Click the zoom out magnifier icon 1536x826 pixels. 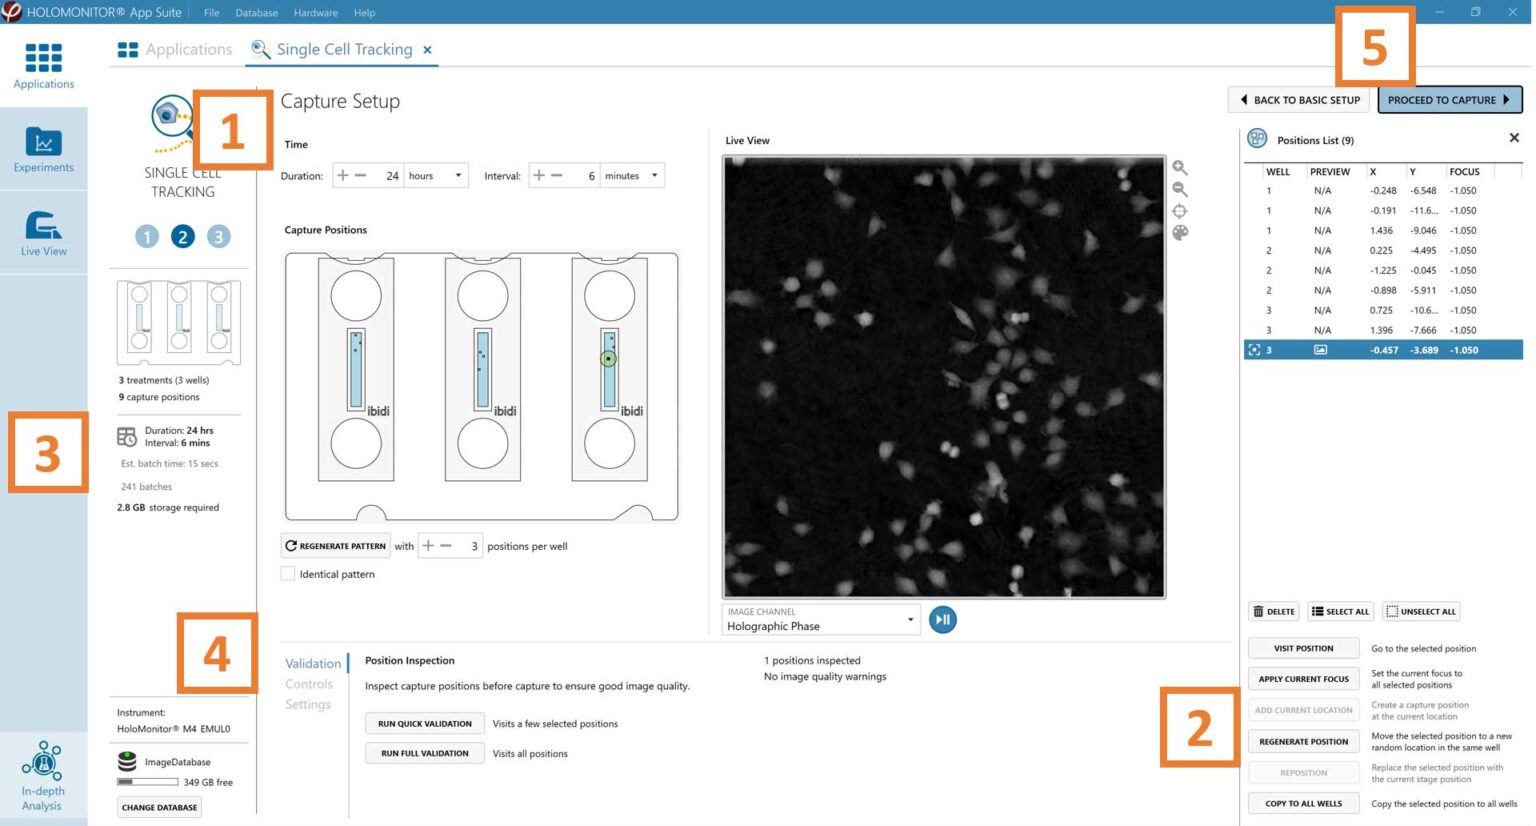(x=1181, y=188)
